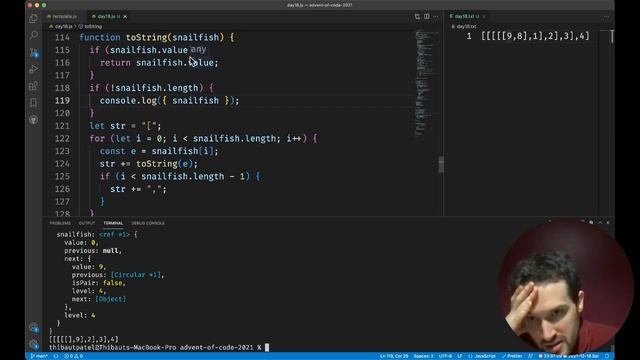
Task: Click the Prettier status bar item
Action: point(512,356)
